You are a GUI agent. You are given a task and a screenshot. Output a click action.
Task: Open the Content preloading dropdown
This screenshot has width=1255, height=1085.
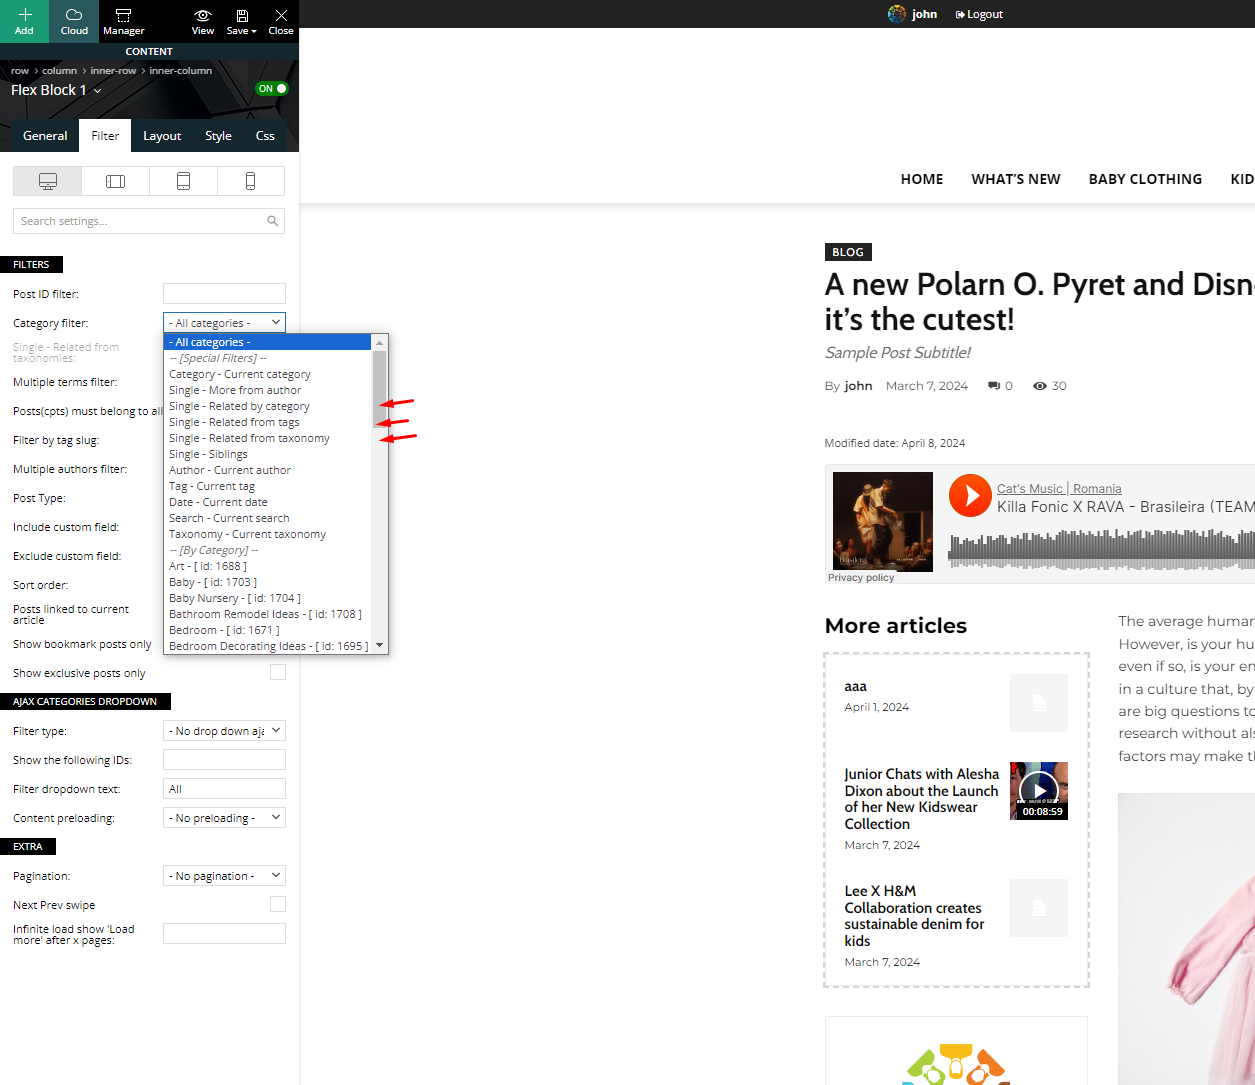point(224,818)
